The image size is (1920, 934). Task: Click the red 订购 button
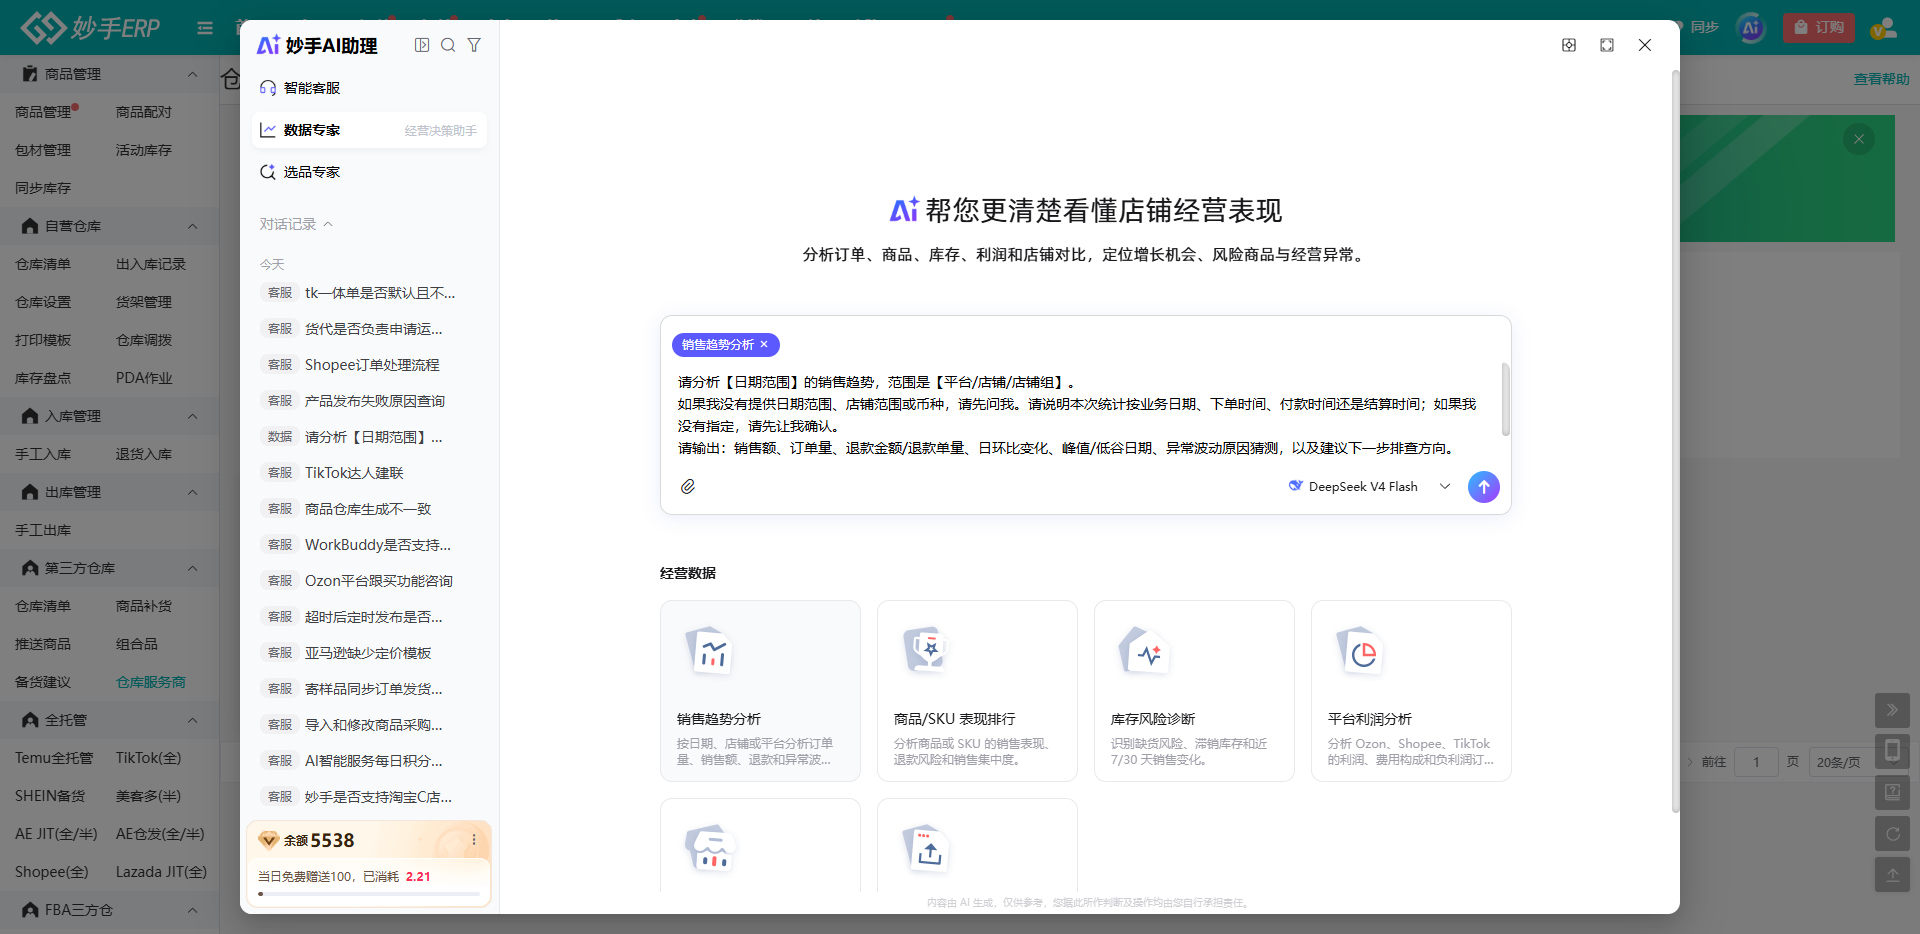tap(1819, 28)
